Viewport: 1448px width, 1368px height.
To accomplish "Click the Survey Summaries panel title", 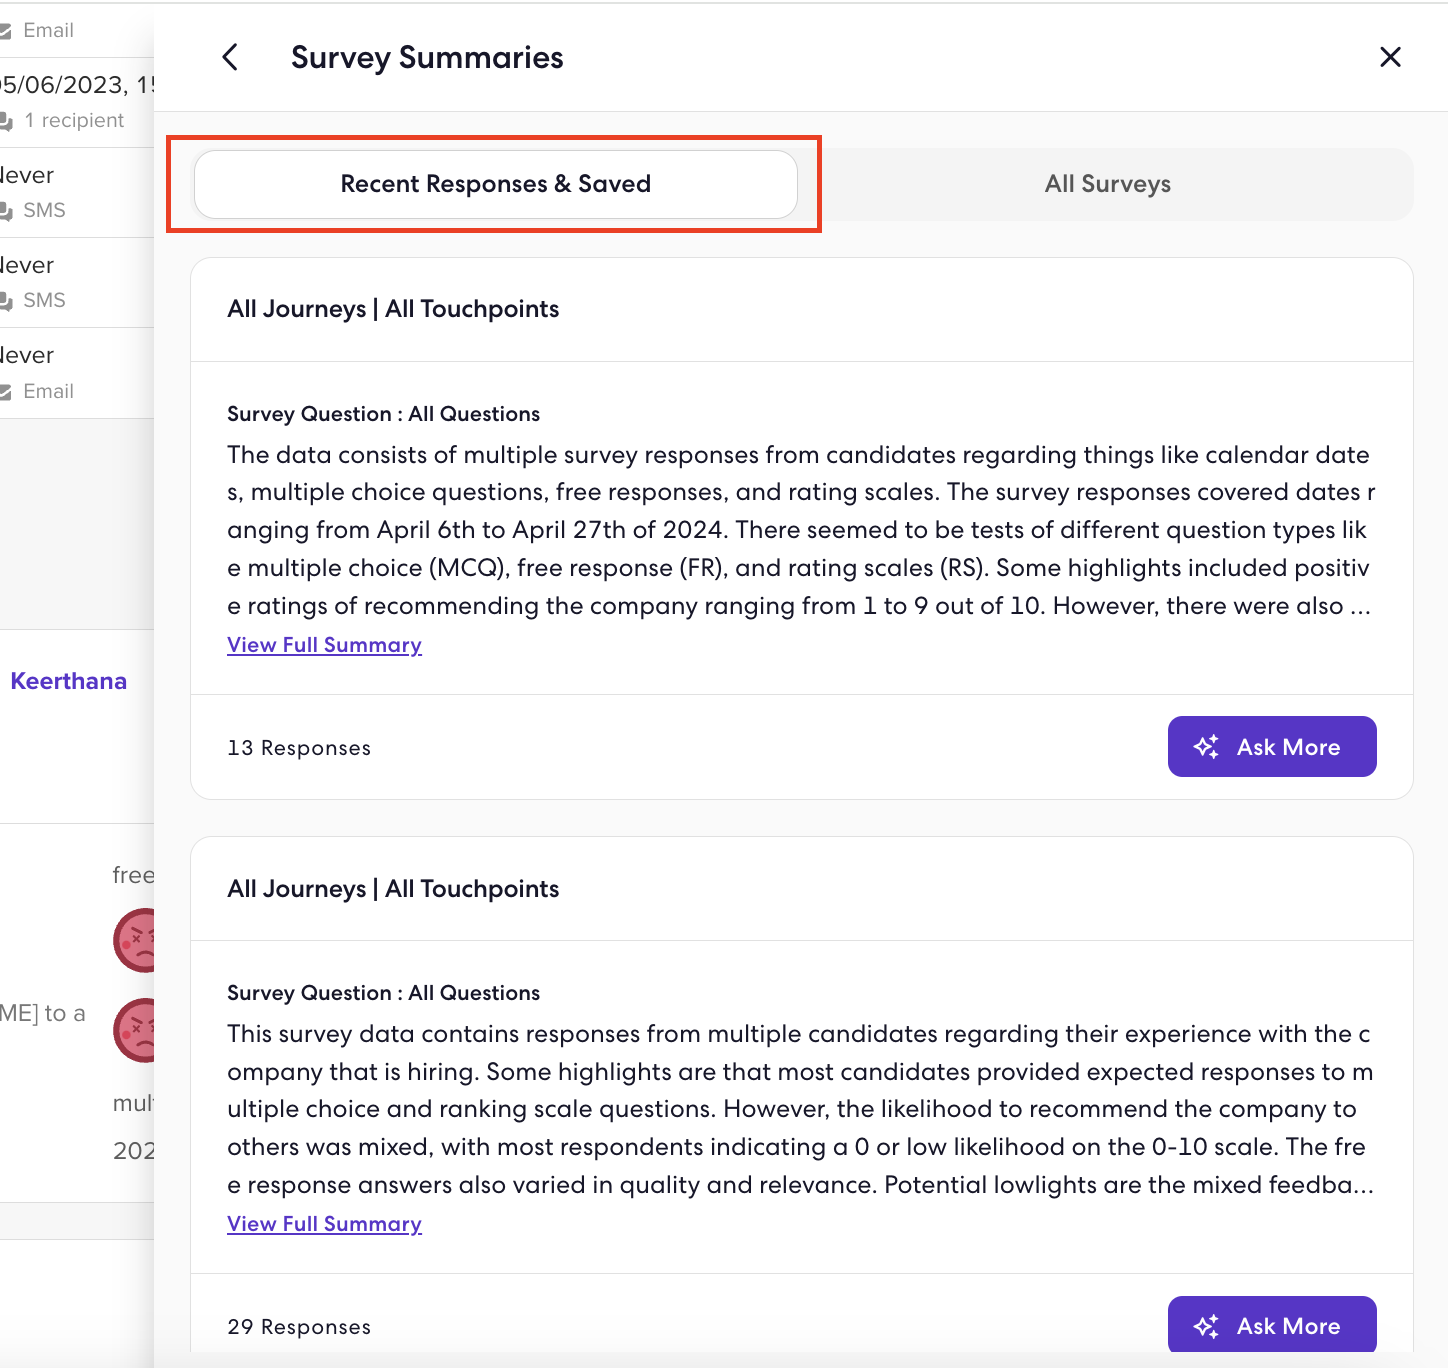I will [x=427, y=58].
